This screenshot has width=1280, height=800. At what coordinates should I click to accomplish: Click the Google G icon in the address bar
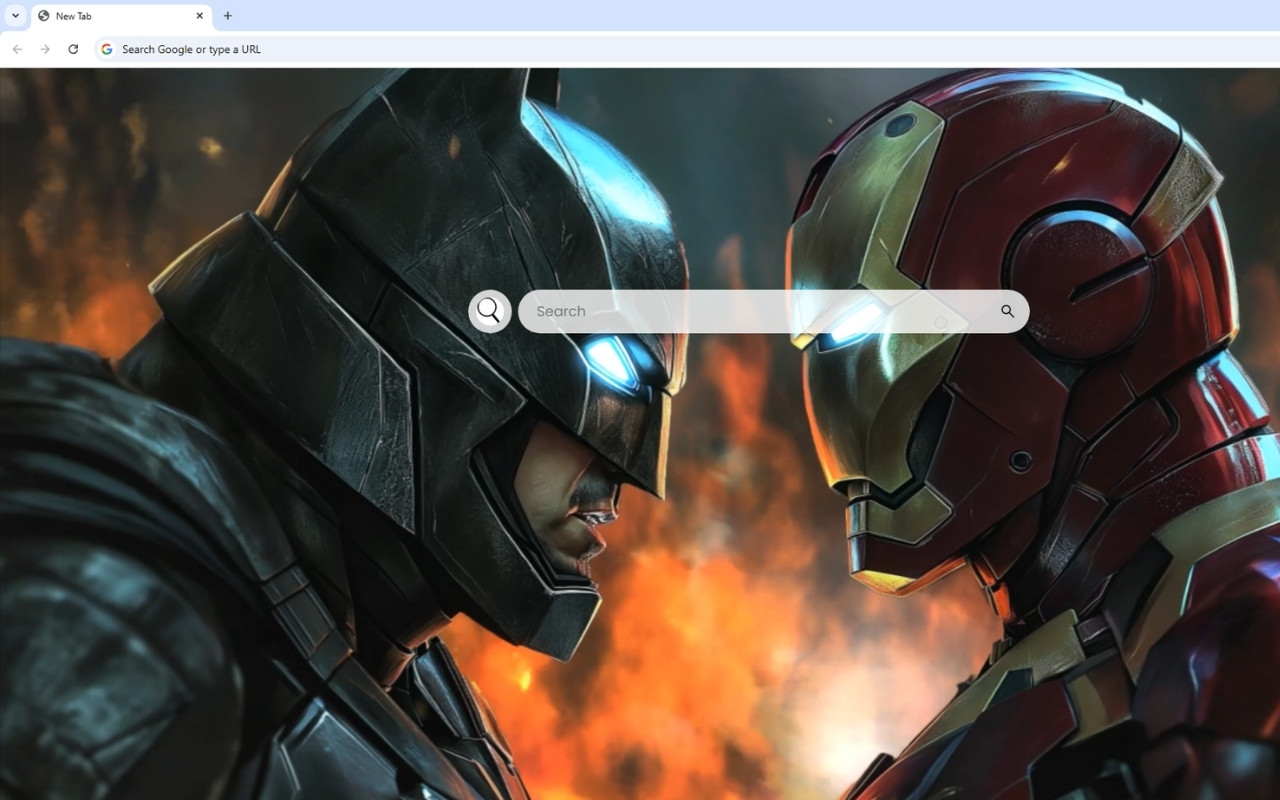tap(106, 48)
